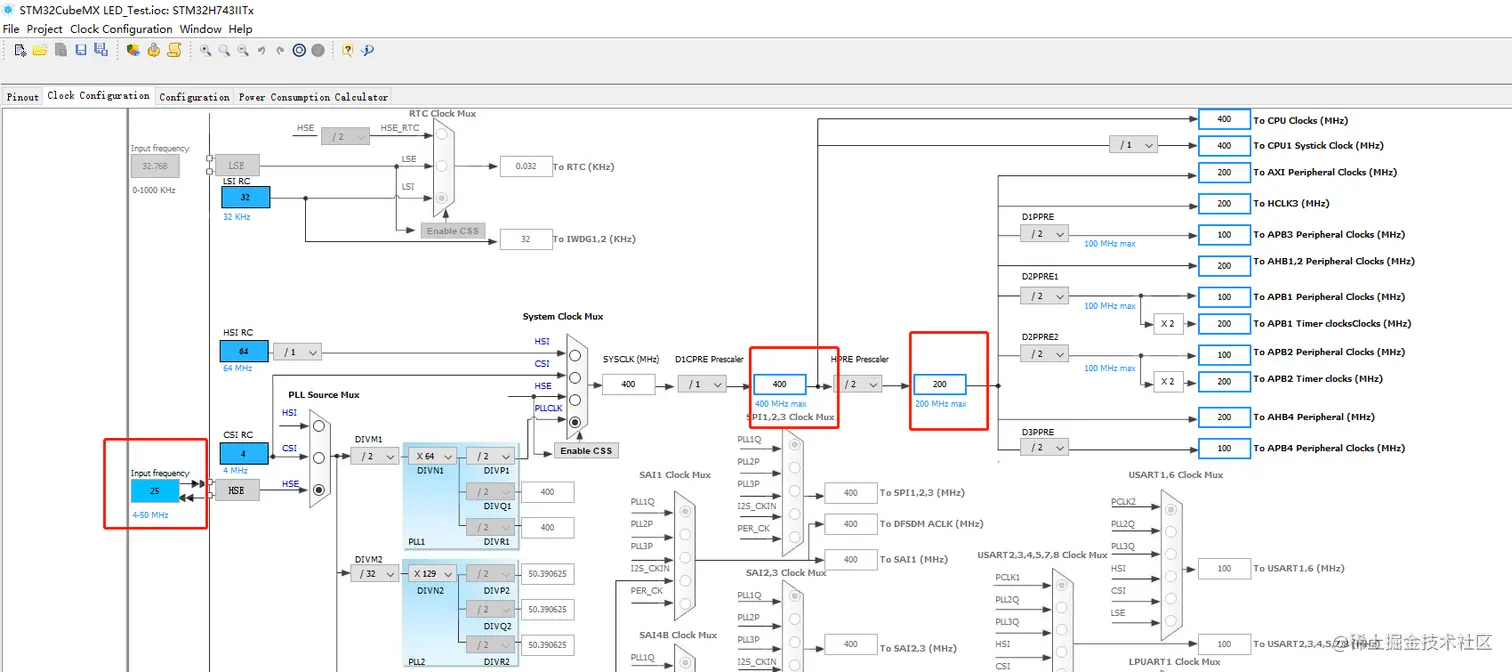The width and height of the screenshot is (1512, 672).
Task: Click the Save Project floppy icon
Action: point(80,50)
